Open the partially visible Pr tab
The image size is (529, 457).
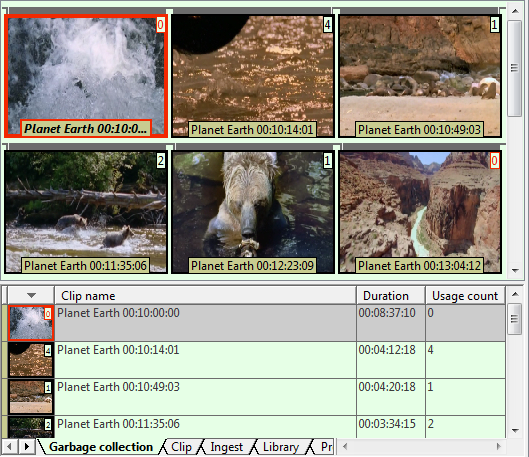point(326,447)
